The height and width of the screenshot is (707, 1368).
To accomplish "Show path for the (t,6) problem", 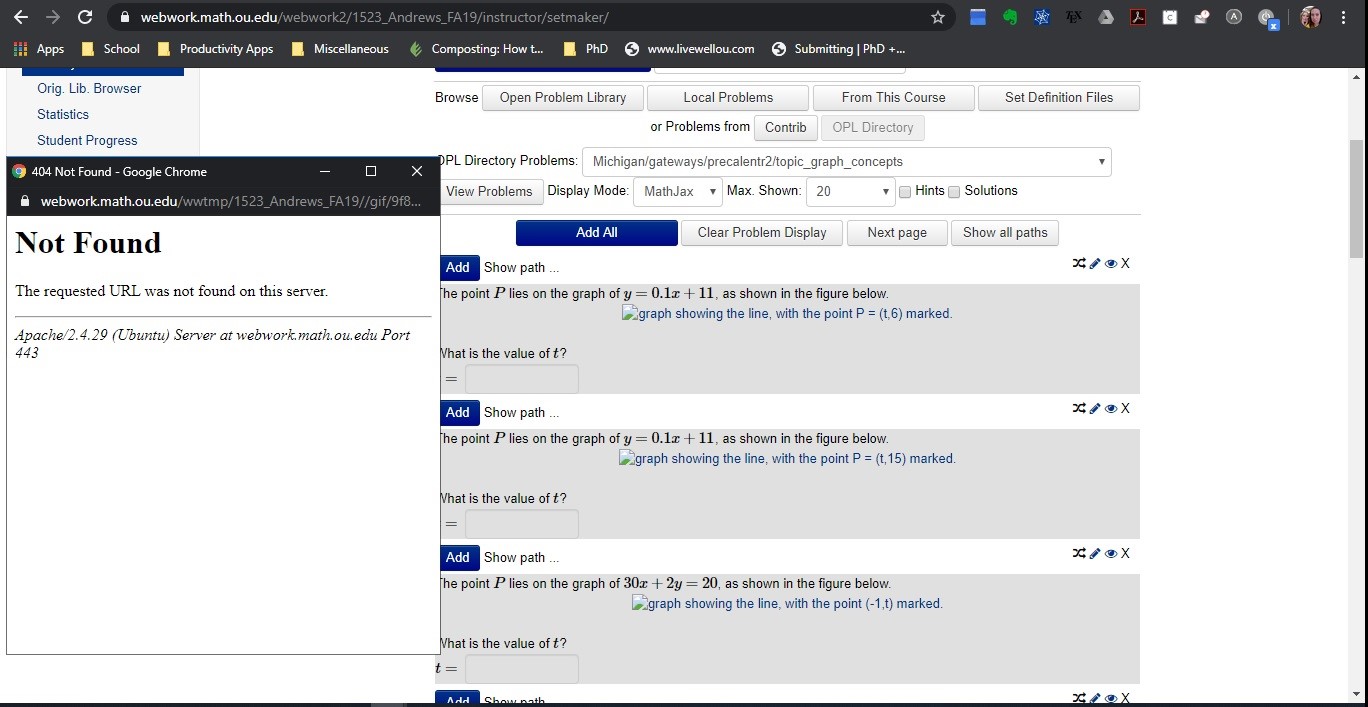I will (521, 268).
